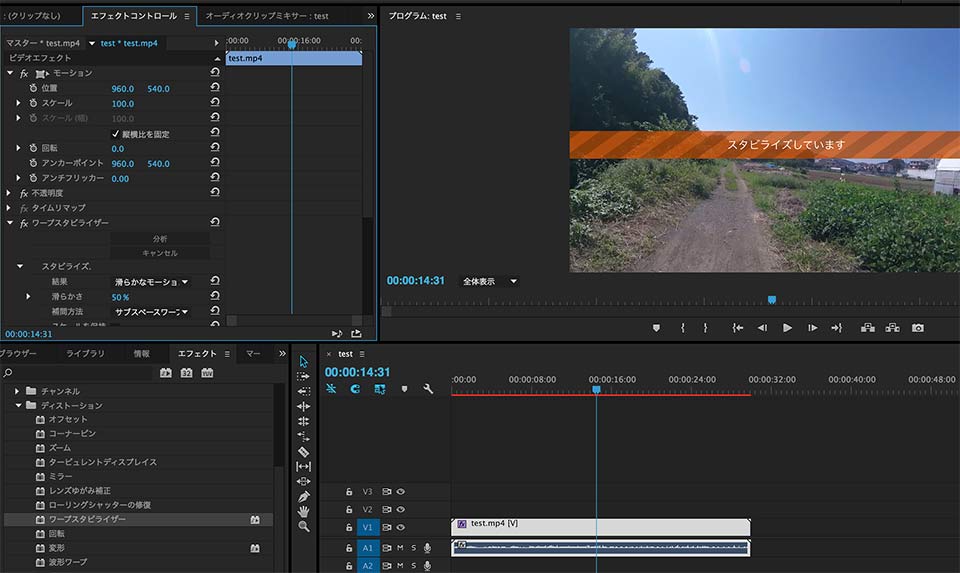Open the 情報 tab
Screen dimensions: 960x573
141,353
